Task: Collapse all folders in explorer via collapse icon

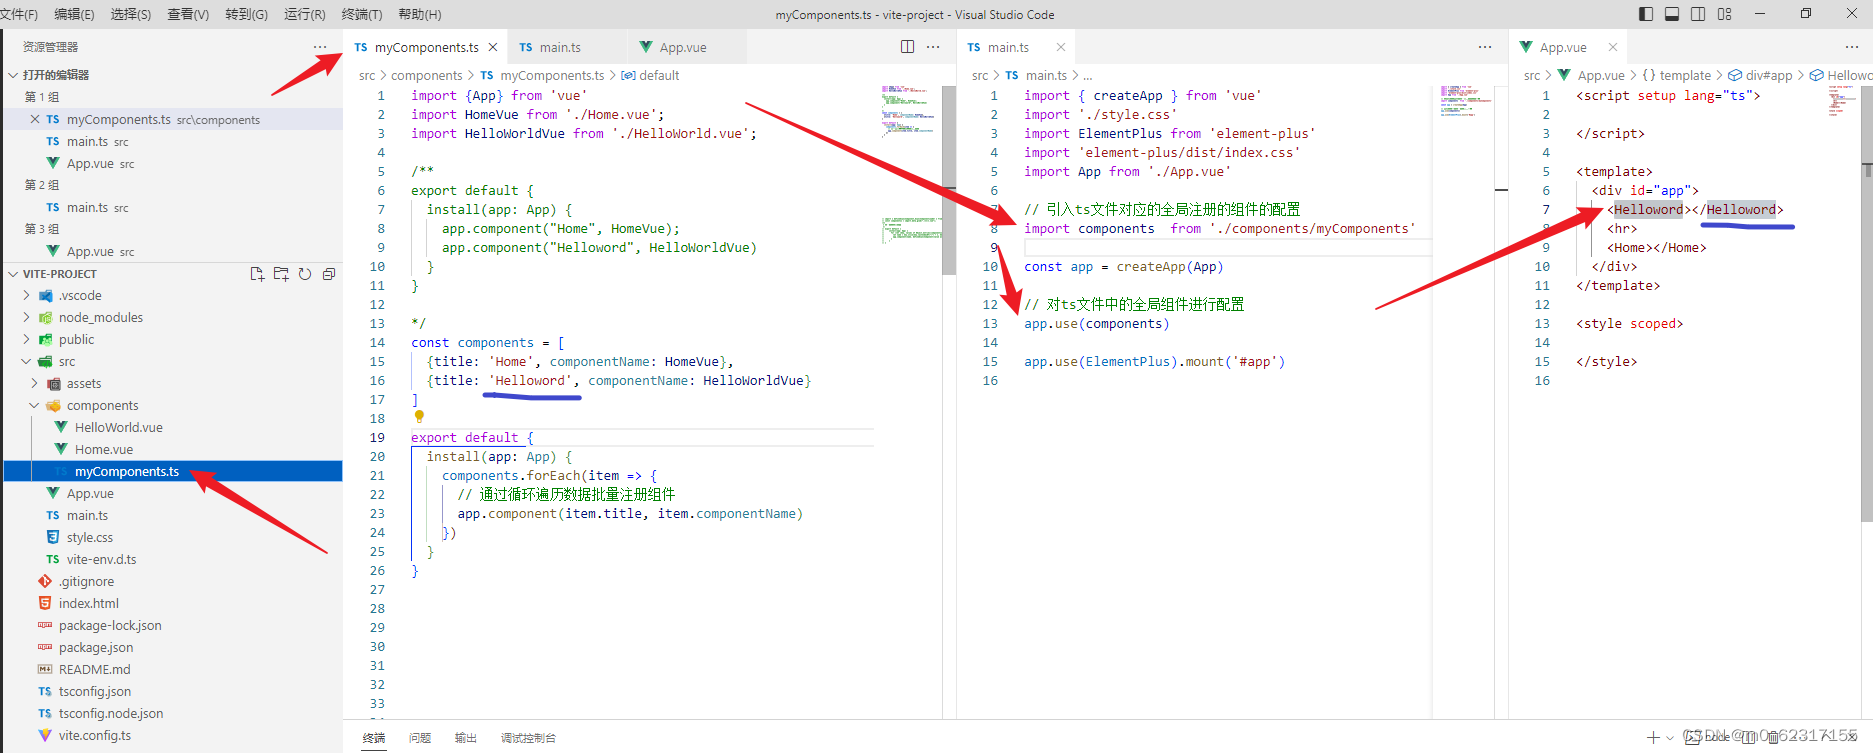Action: pos(329,274)
